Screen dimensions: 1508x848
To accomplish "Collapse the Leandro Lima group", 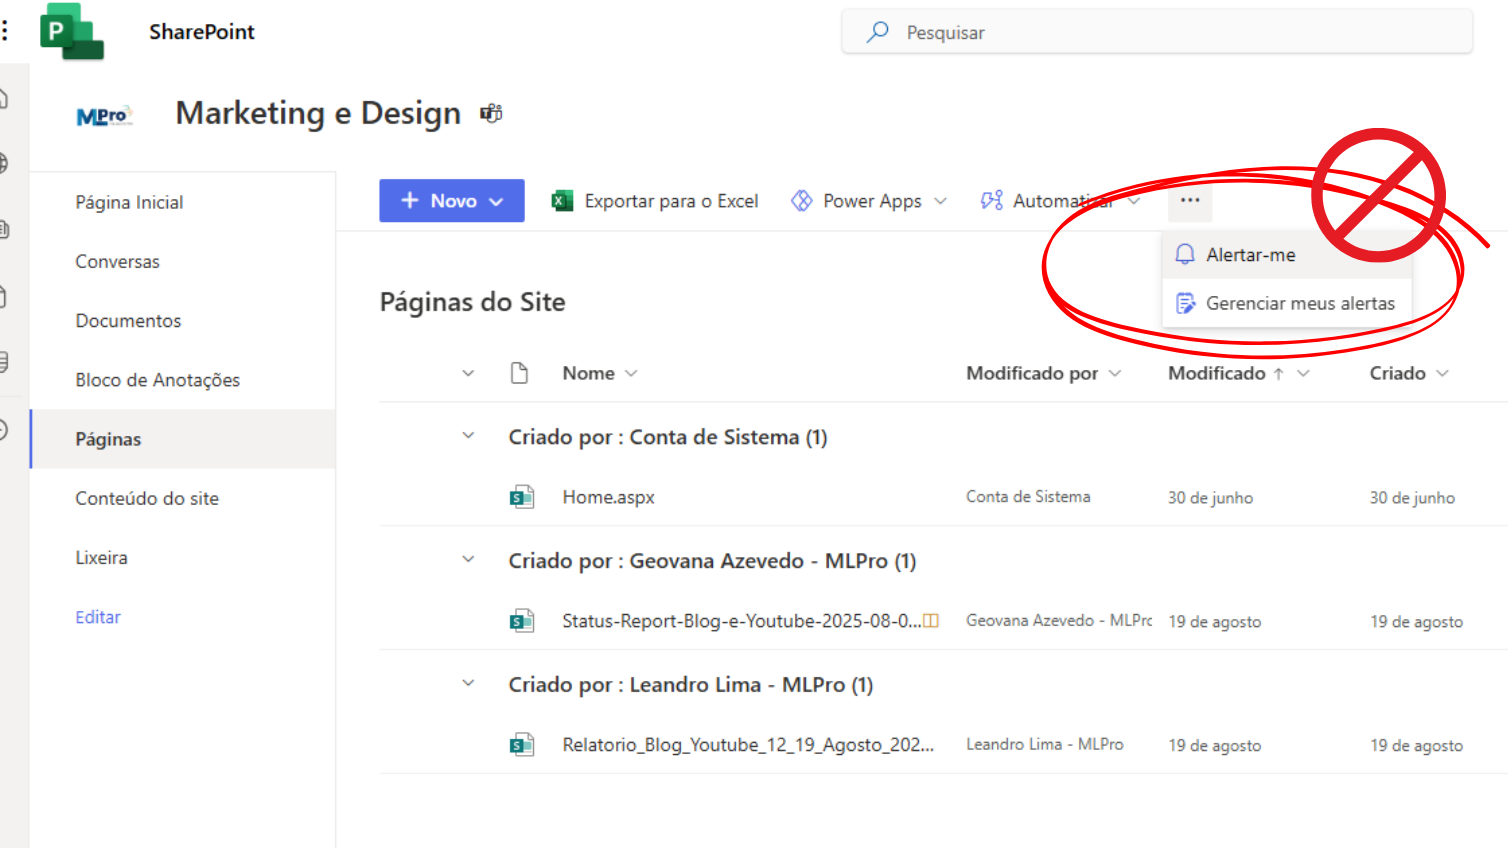I will point(468,684).
